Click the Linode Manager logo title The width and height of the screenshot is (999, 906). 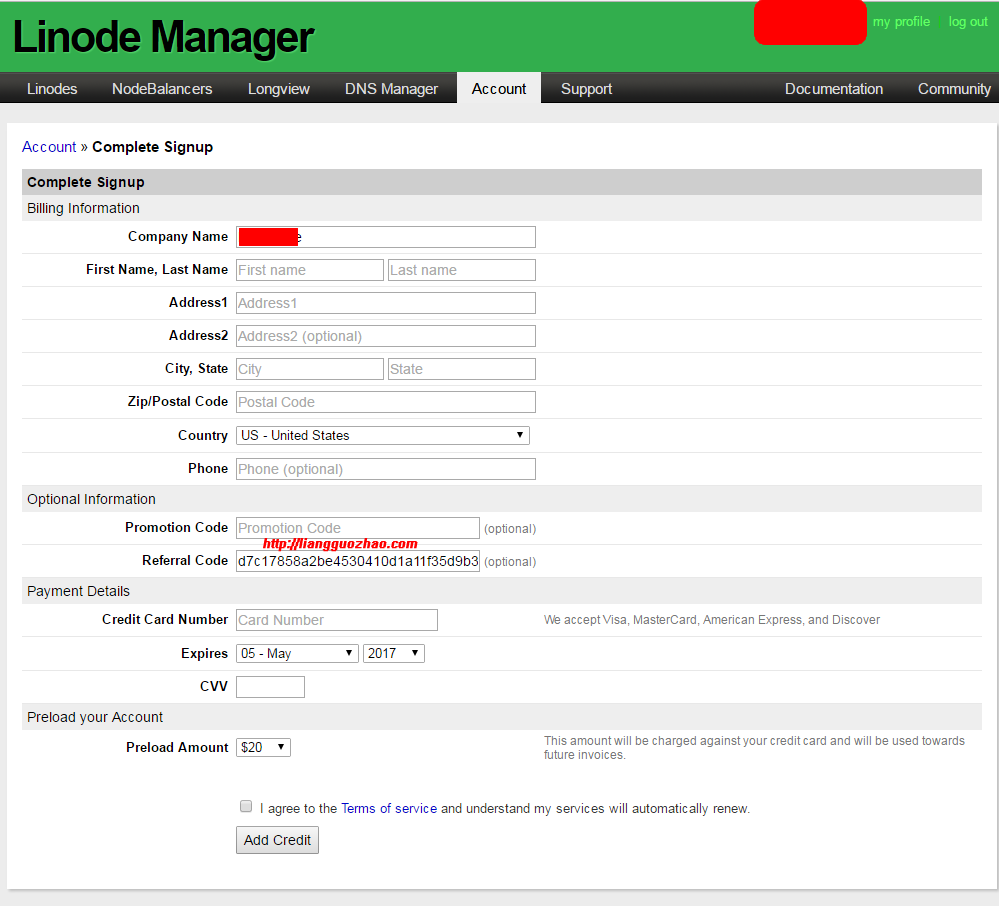[x=163, y=37]
